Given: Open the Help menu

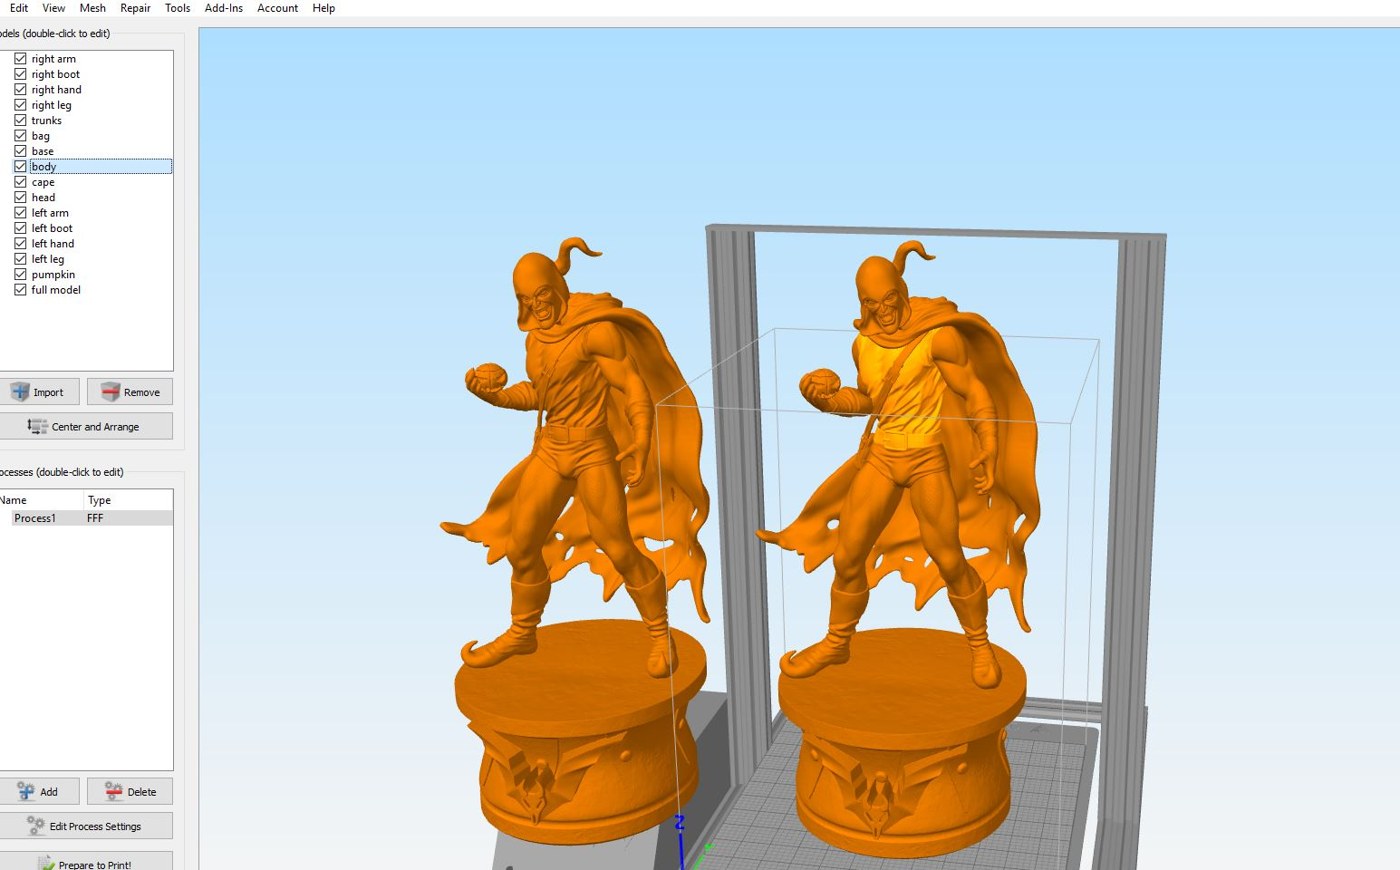Looking at the screenshot, I should pyautogui.click(x=324, y=8).
